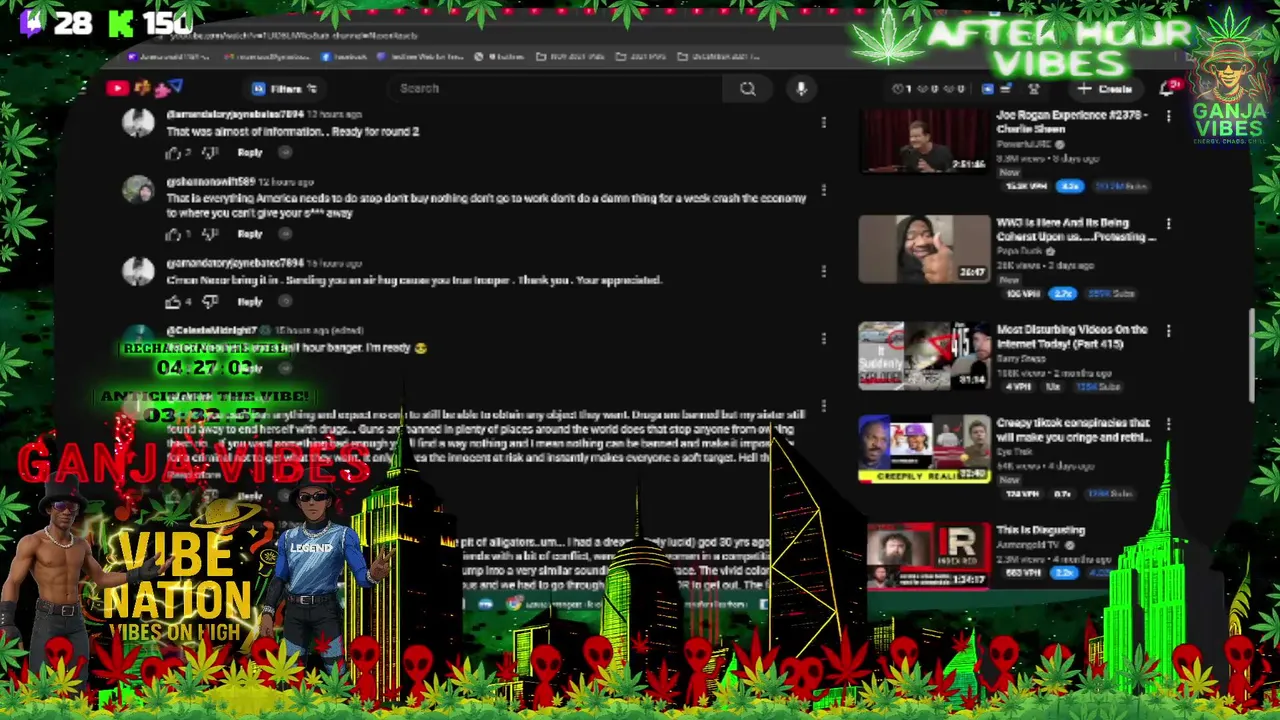
Task: Open the Joe Rogan Experience #2378 thumbnail
Action: tap(925, 141)
